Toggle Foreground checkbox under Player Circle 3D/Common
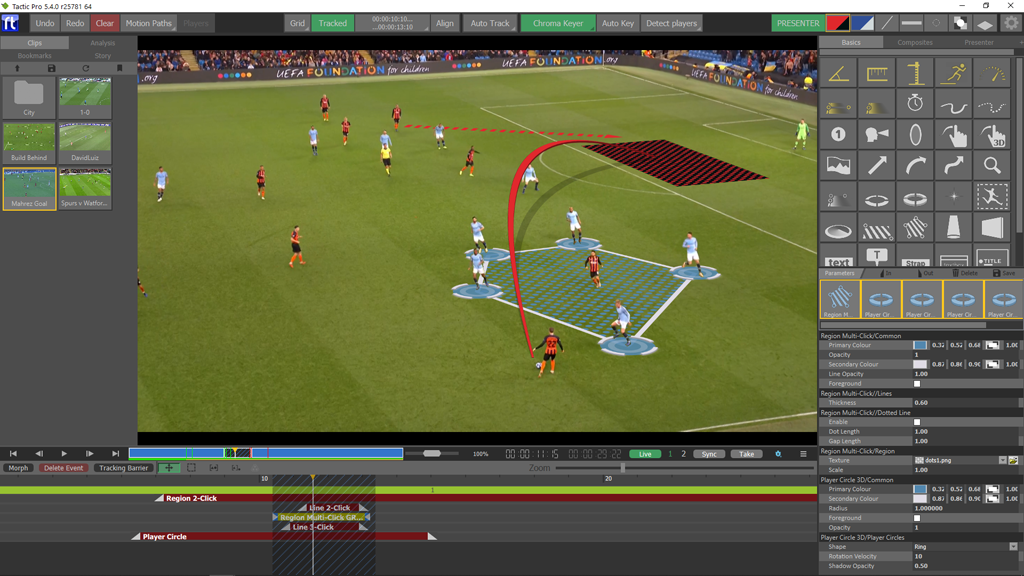This screenshot has width=1024, height=576. point(917,518)
